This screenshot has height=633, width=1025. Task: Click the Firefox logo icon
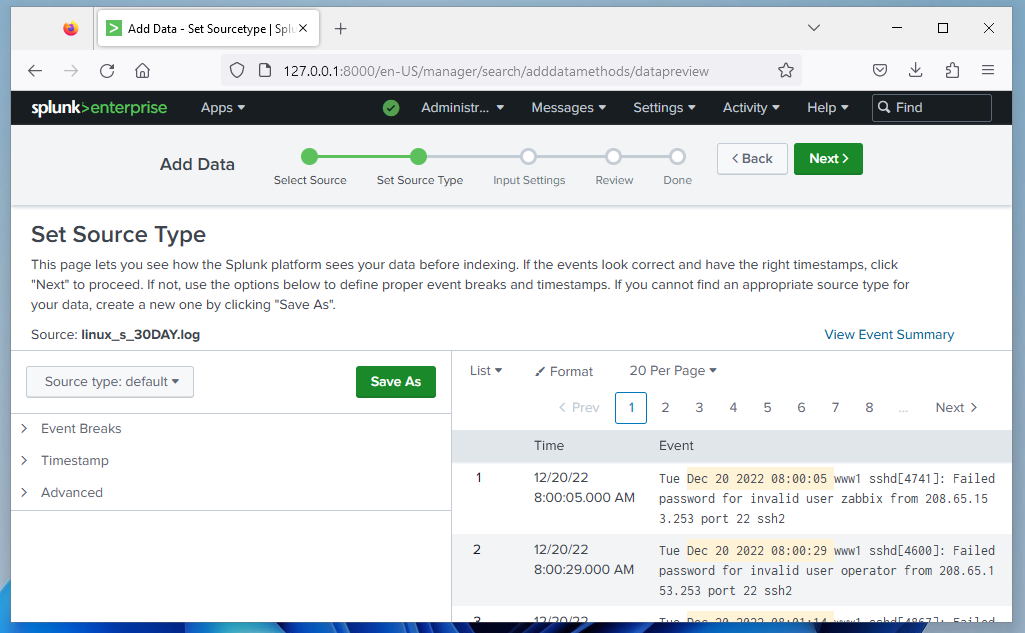pos(71,29)
